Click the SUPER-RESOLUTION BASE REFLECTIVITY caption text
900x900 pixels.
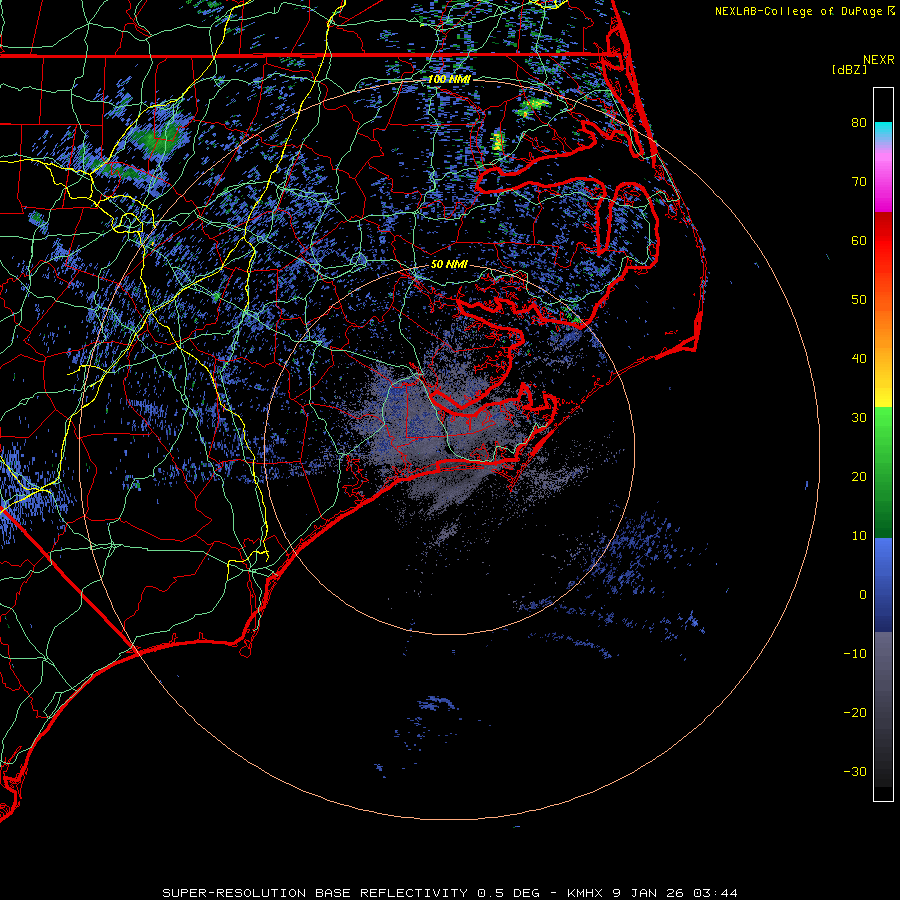315,893
